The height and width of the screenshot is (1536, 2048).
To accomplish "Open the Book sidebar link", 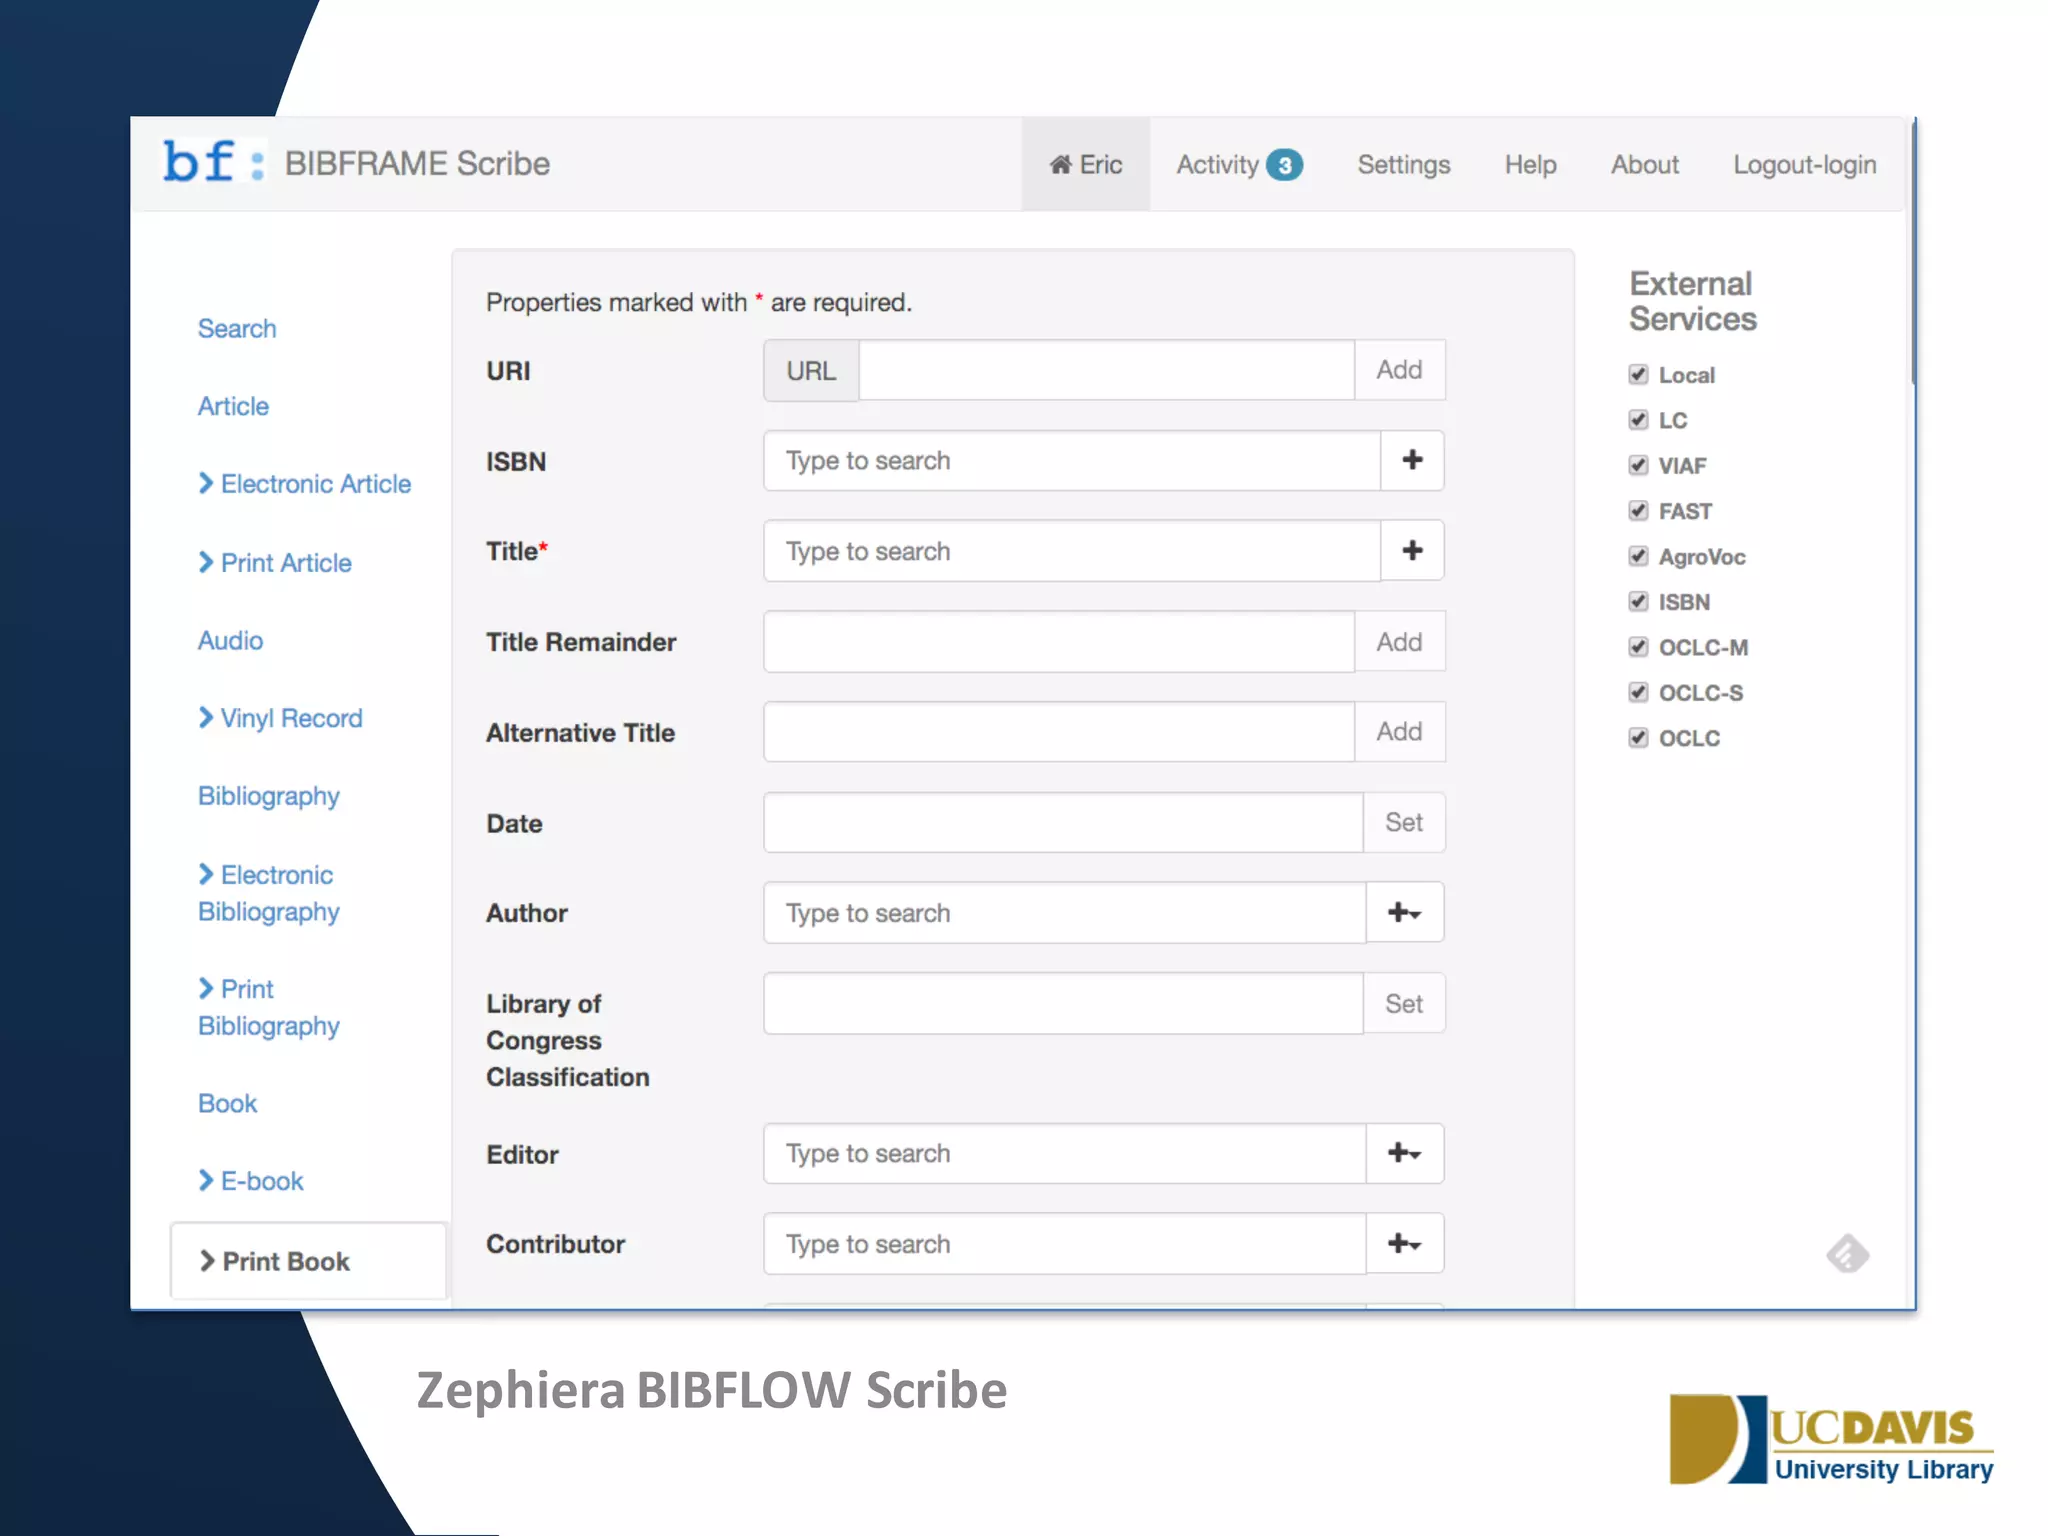I will point(227,1103).
